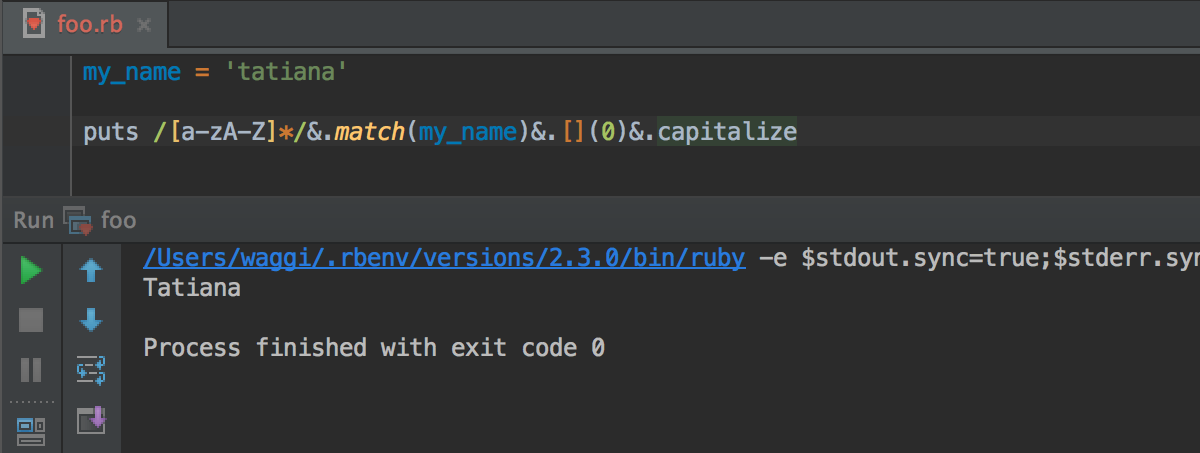Go down the stack trace with blue arrow
Viewport: 1200px width, 453px height.
point(91,320)
